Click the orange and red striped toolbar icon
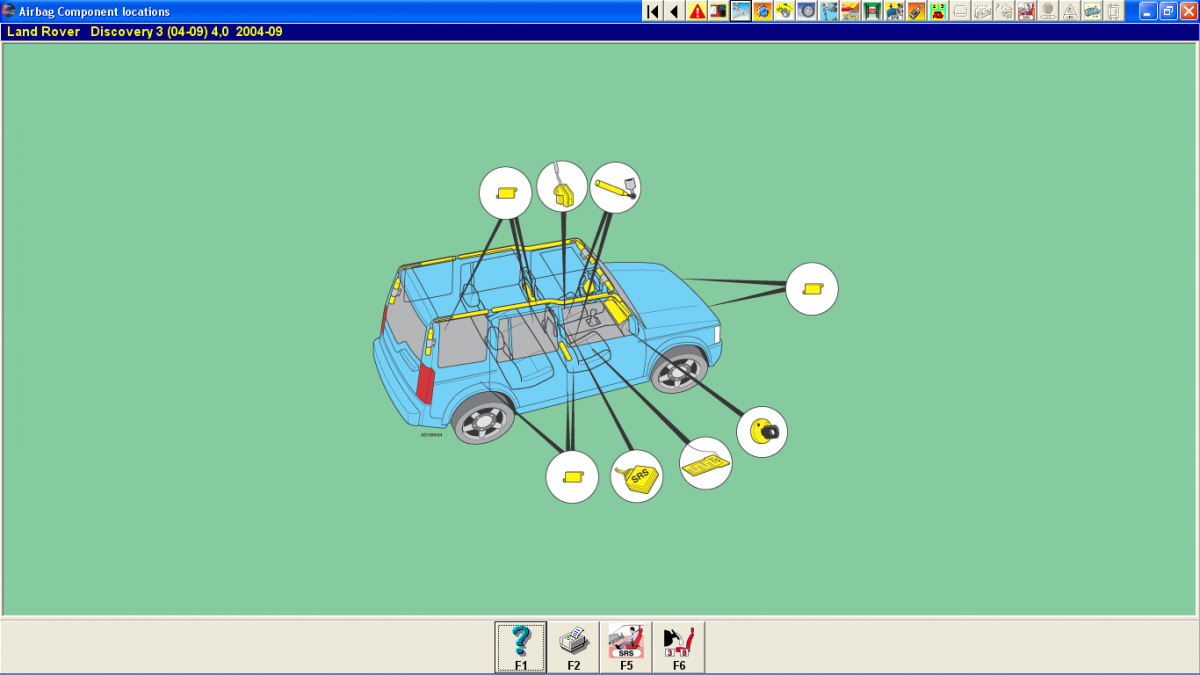 851,11
